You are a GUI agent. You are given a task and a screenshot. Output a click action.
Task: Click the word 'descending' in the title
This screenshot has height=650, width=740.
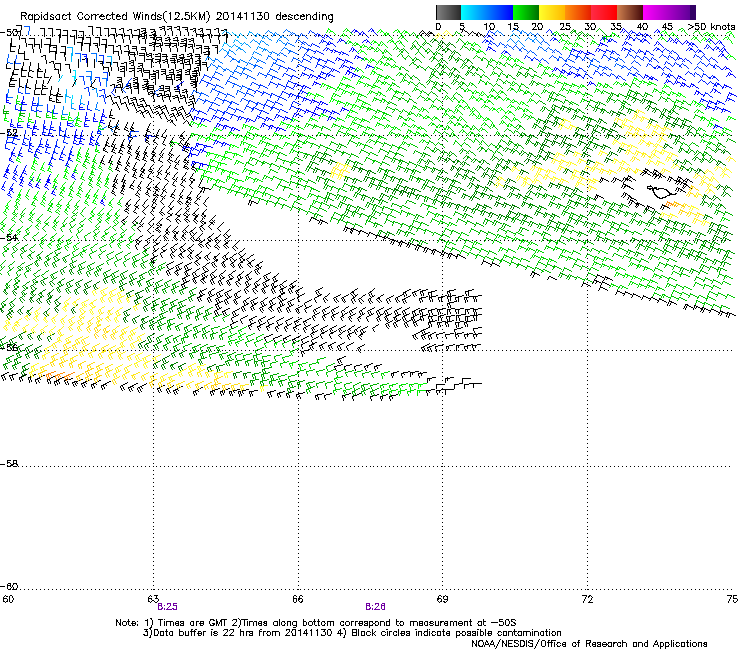(304, 17)
